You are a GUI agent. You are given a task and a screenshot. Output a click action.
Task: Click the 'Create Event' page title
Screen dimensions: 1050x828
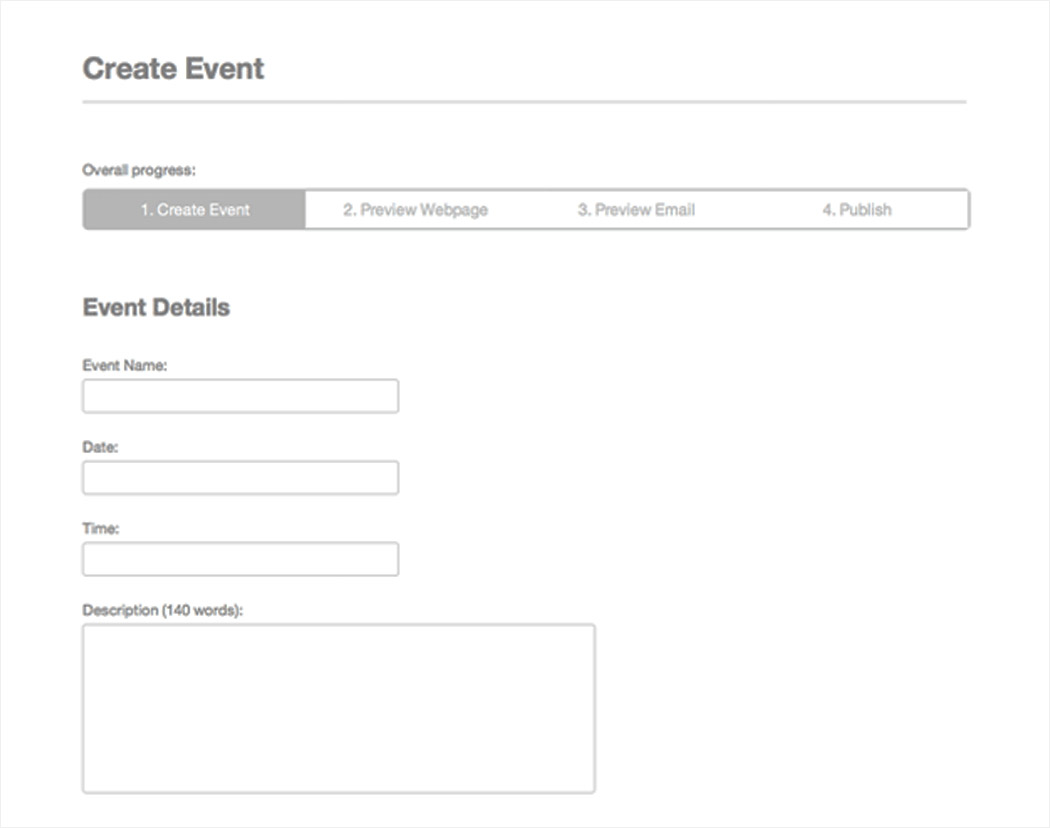172,68
